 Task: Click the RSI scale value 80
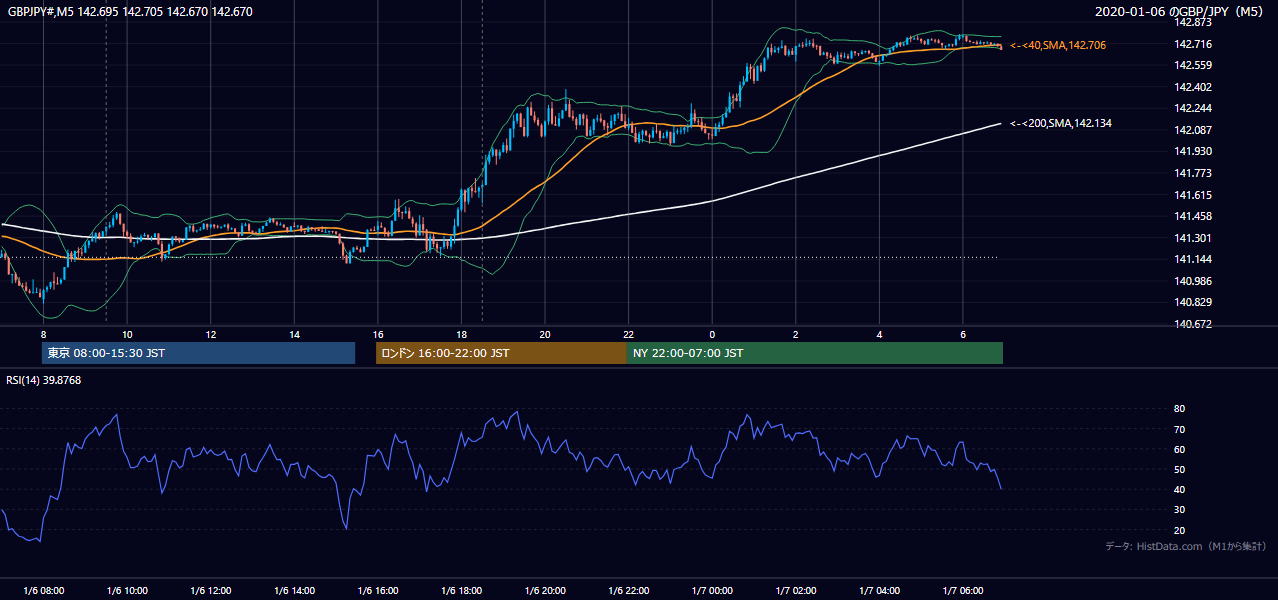[1179, 409]
